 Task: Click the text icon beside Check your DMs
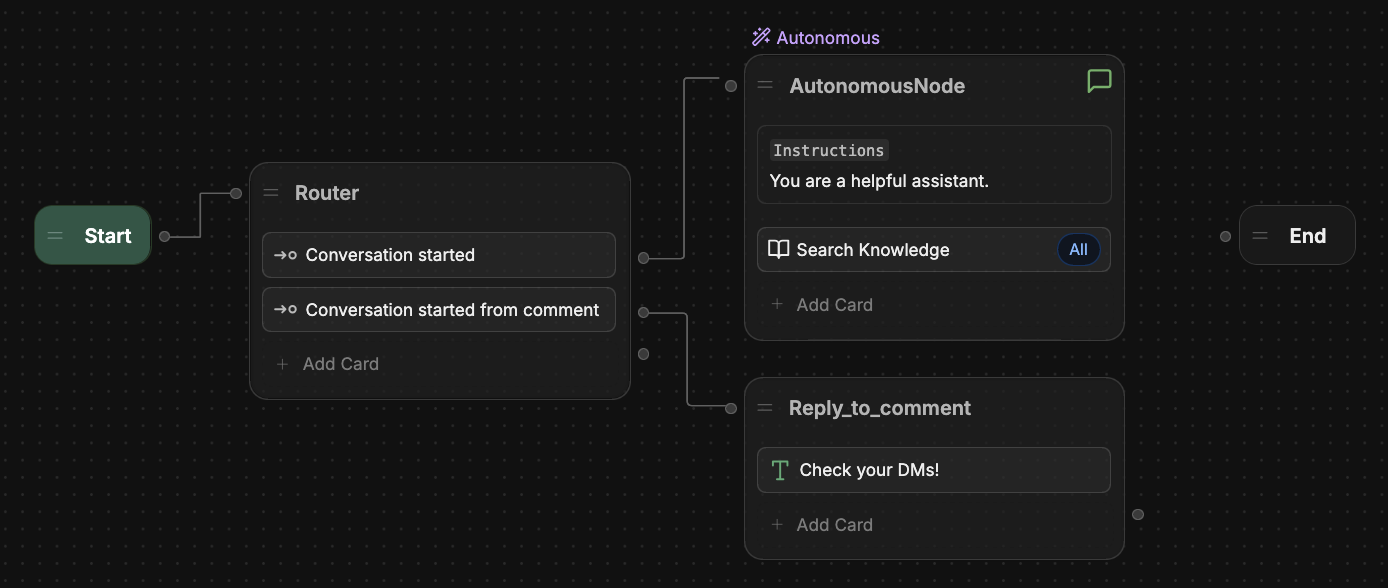(x=780, y=470)
